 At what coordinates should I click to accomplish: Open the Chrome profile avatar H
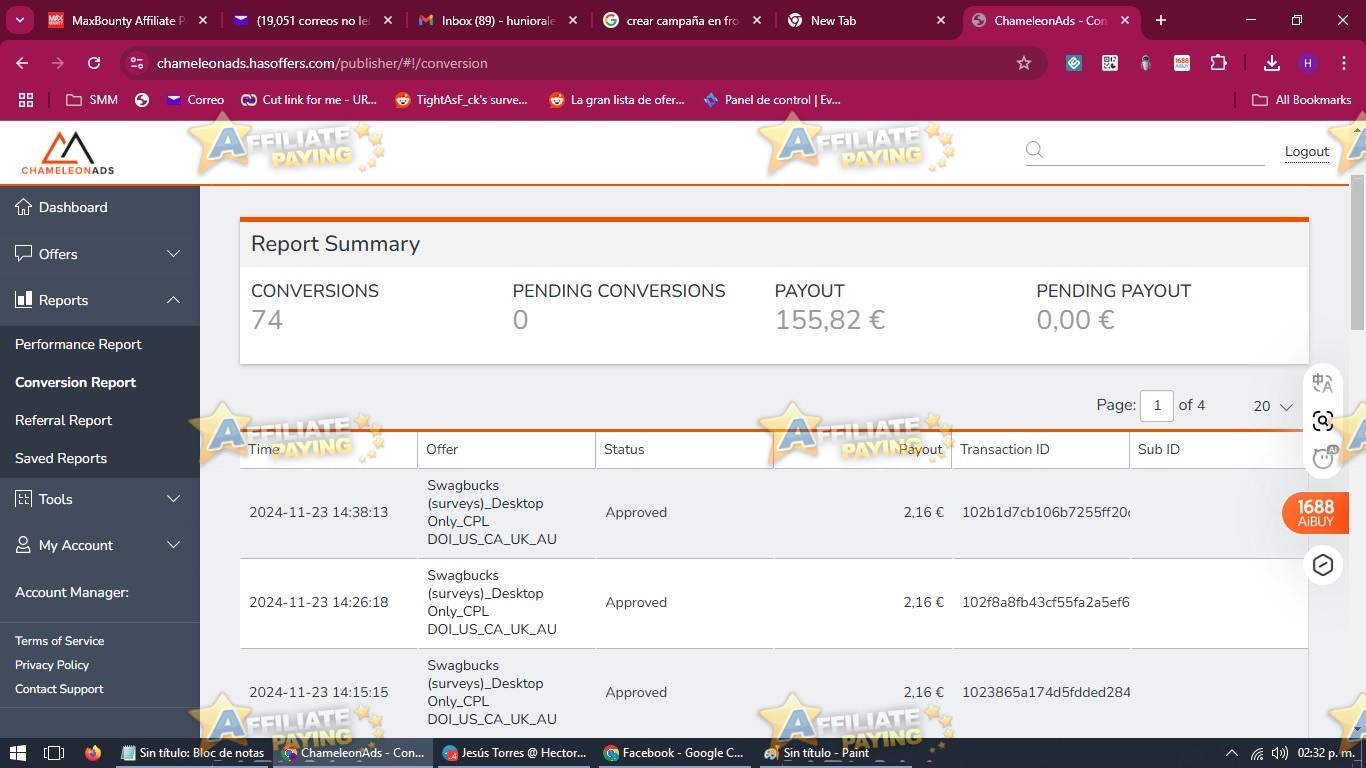point(1308,63)
